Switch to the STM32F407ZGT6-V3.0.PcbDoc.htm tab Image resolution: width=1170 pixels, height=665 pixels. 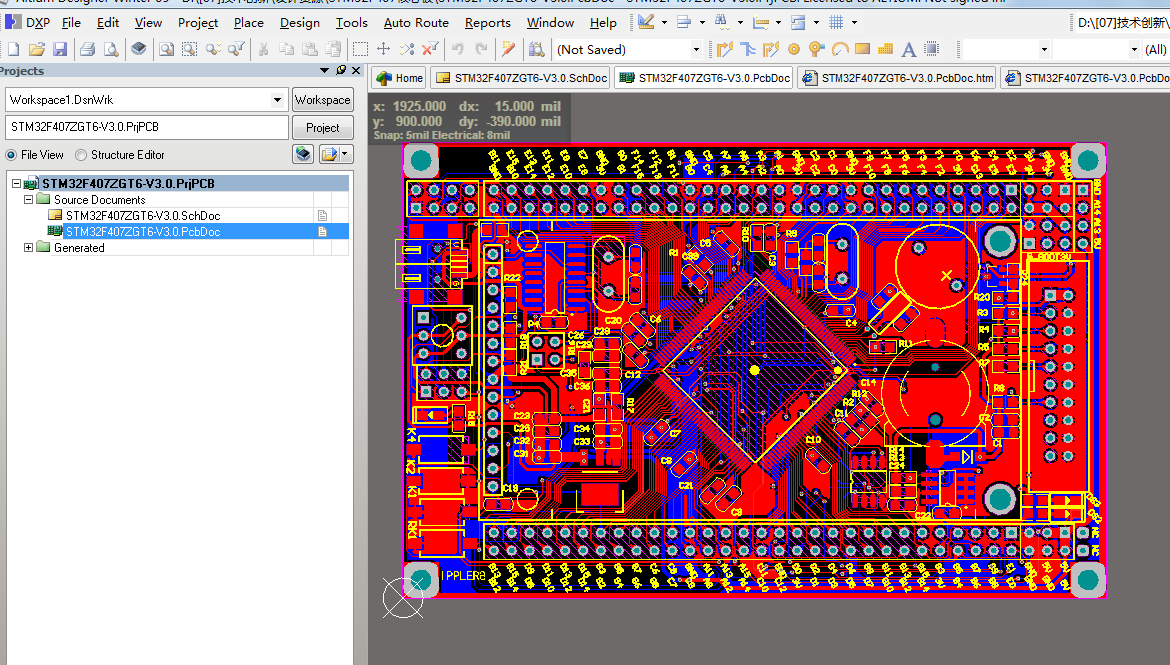pyautogui.click(x=898, y=78)
